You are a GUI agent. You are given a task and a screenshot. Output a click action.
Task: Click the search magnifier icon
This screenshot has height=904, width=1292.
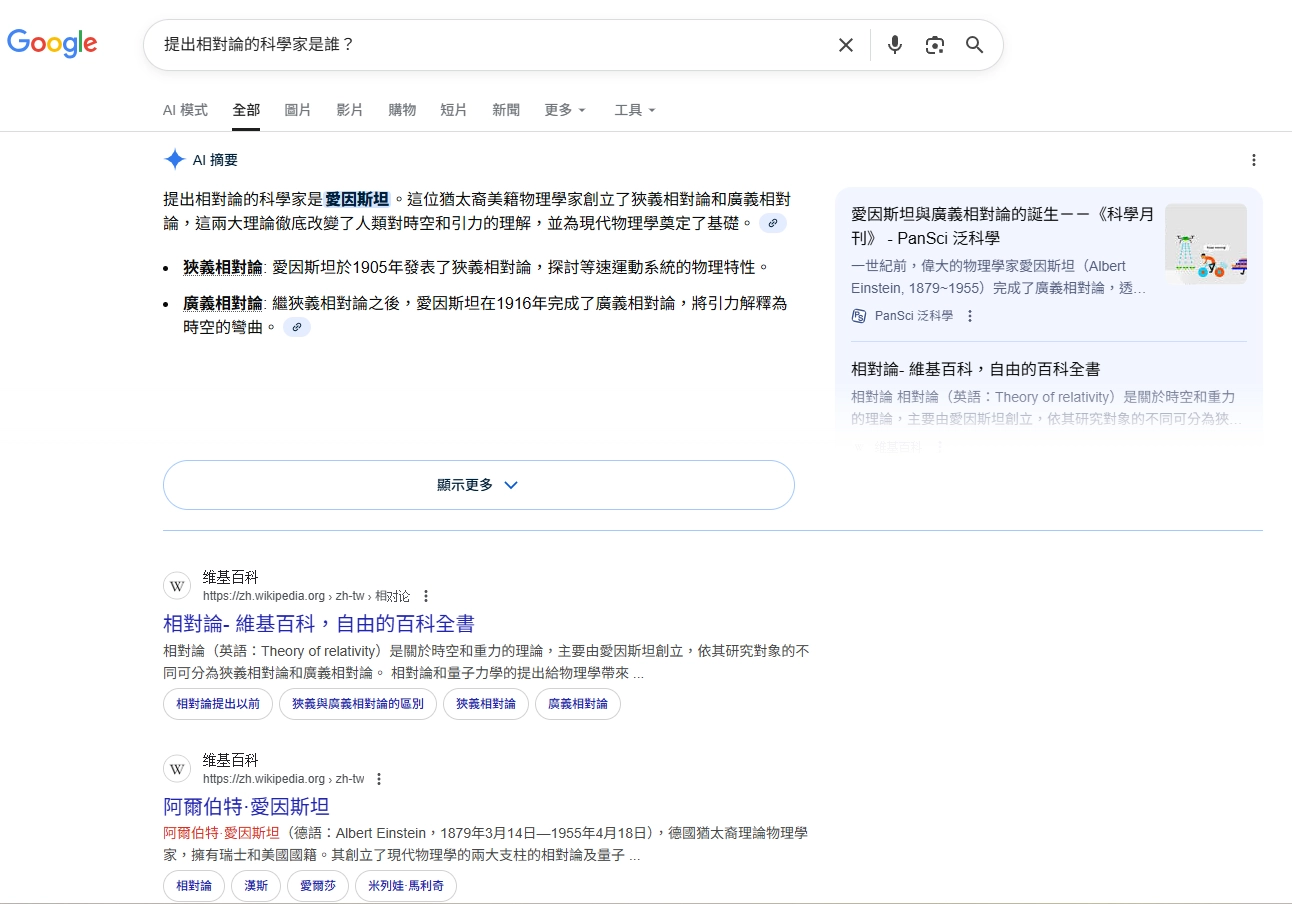(x=974, y=44)
